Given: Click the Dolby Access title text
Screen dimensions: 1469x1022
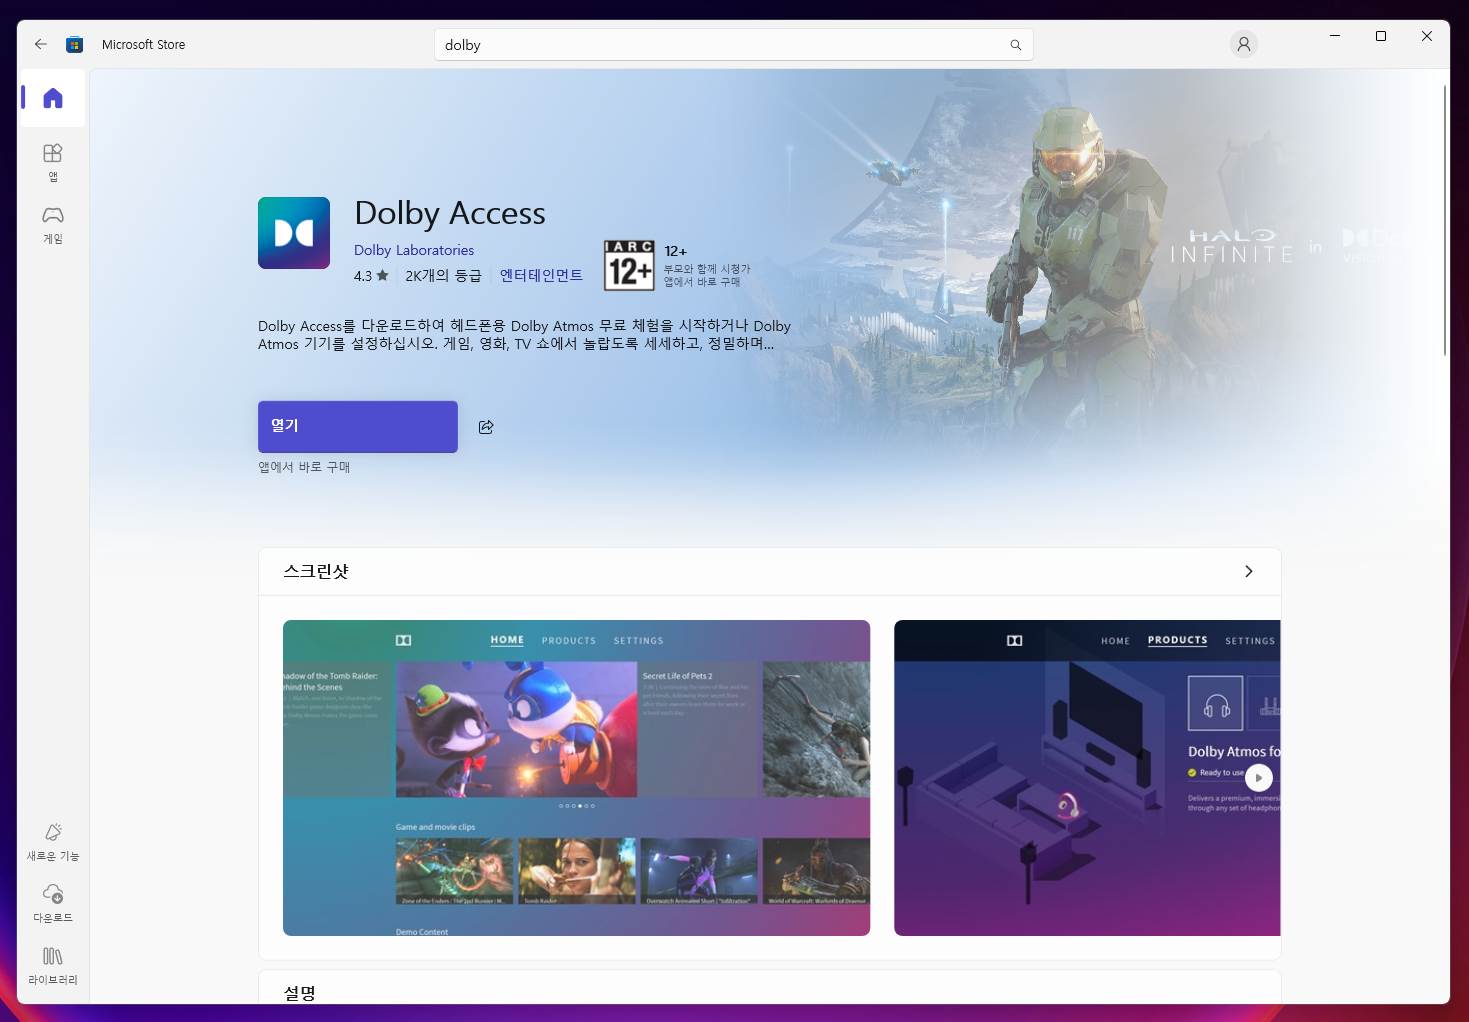Looking at the screenshot, I should (x=450, y=213).
